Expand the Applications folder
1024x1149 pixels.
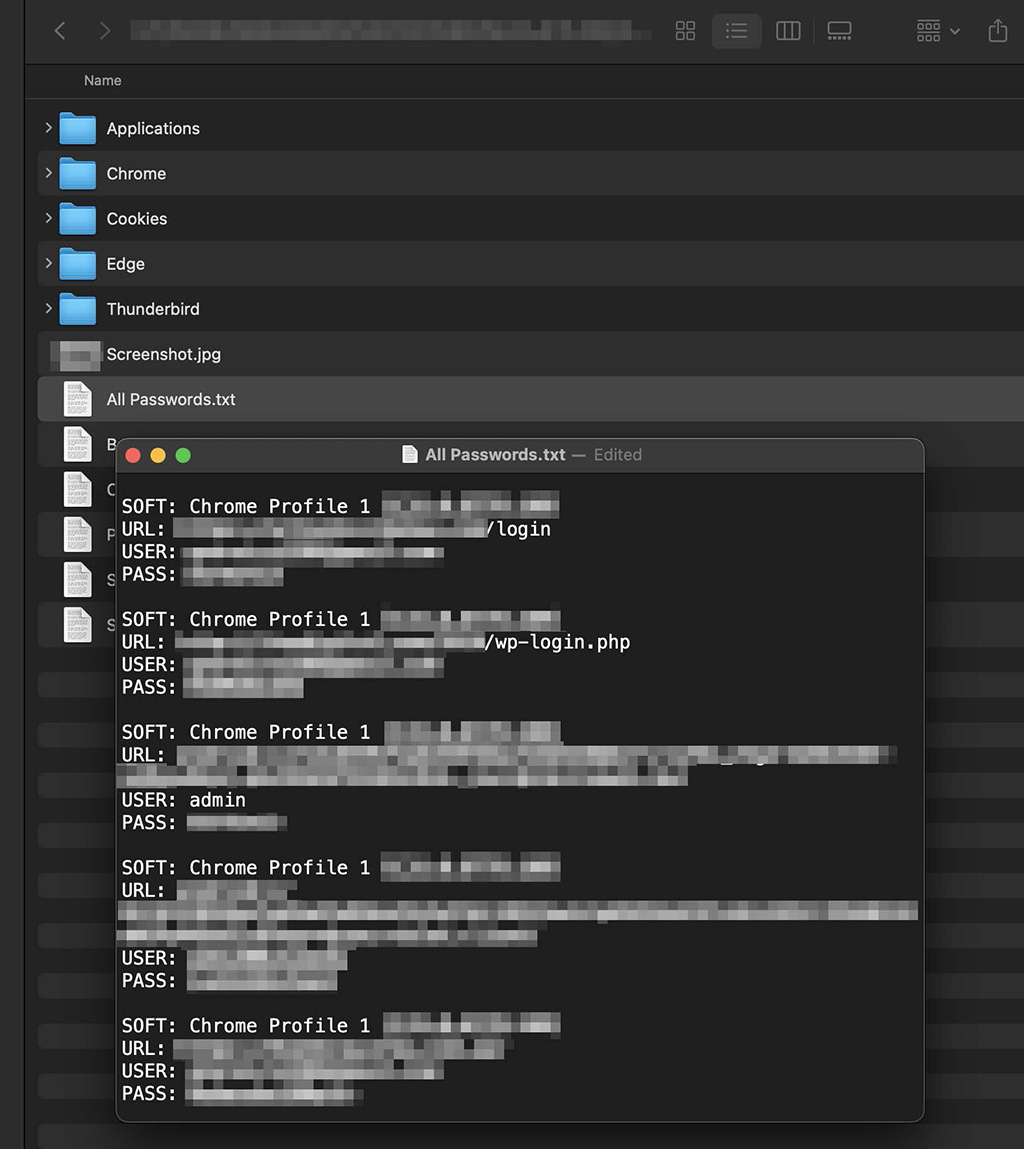48,128
